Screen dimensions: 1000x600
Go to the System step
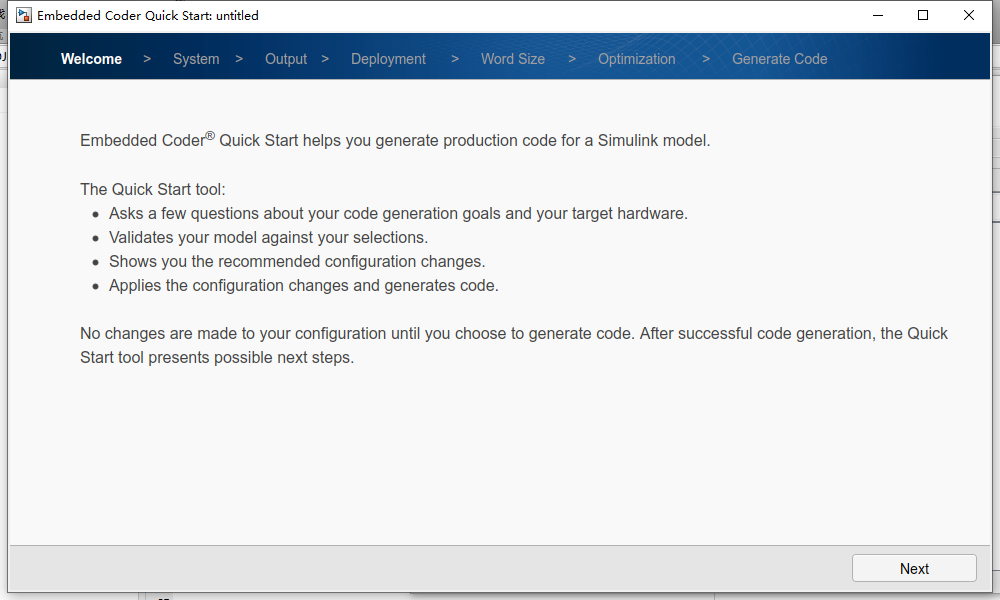(196, 59)
